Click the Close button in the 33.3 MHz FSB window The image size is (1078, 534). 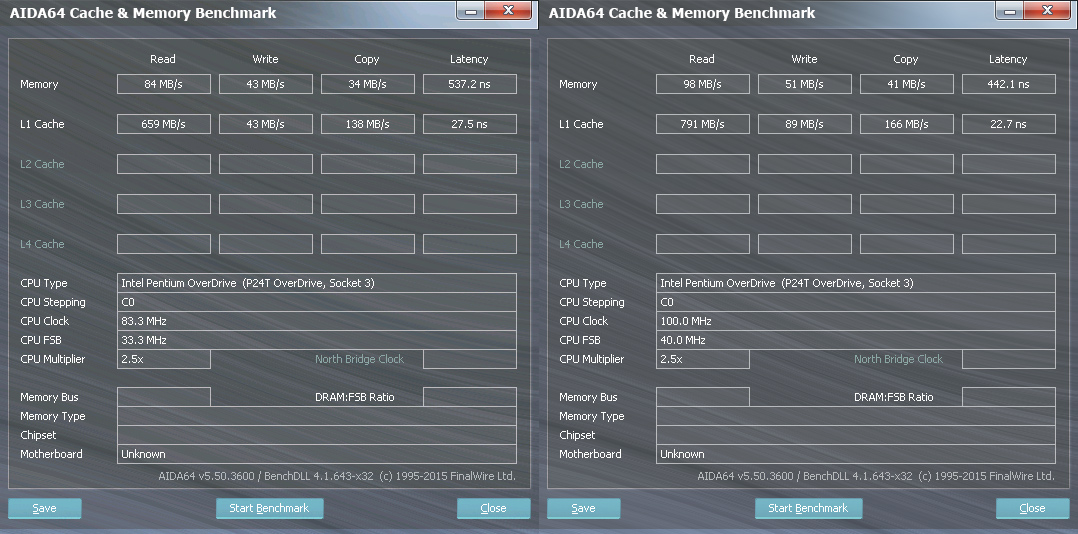pos(493,508)
